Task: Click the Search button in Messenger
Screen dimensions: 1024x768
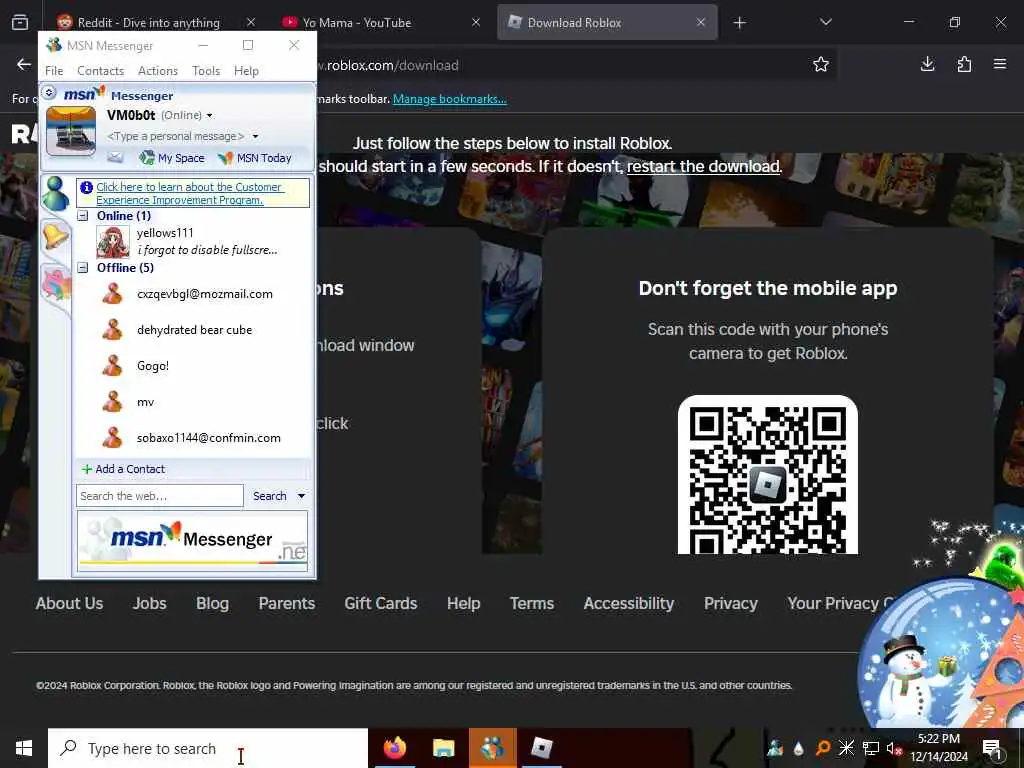Action: (270, 496)
